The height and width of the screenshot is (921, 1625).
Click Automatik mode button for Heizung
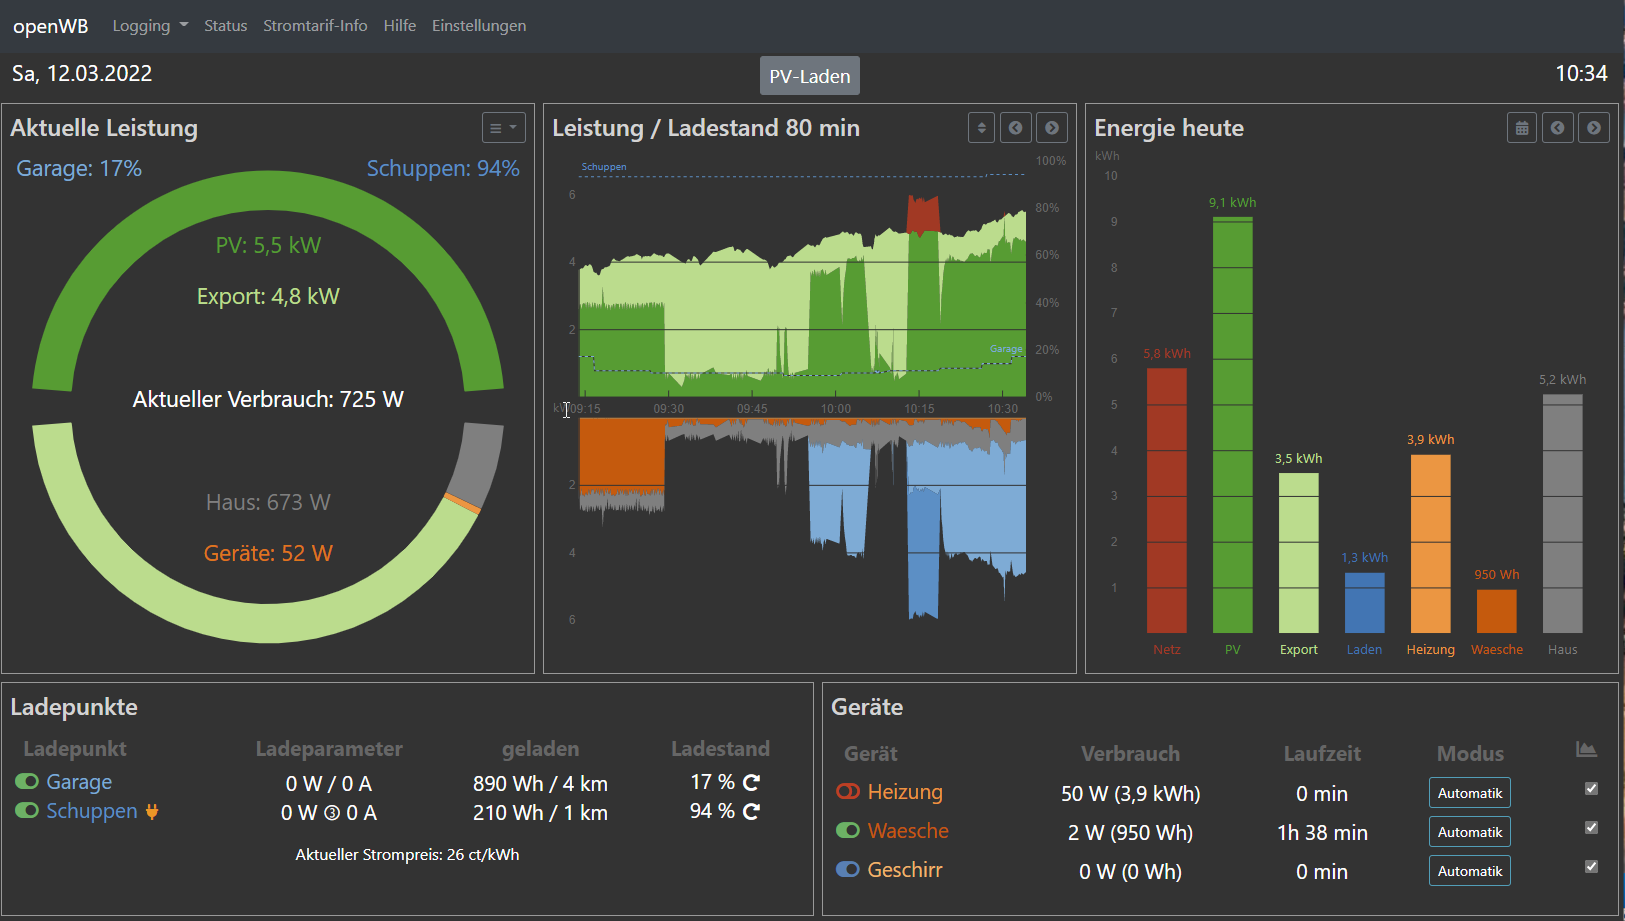tap(1469, 793)
